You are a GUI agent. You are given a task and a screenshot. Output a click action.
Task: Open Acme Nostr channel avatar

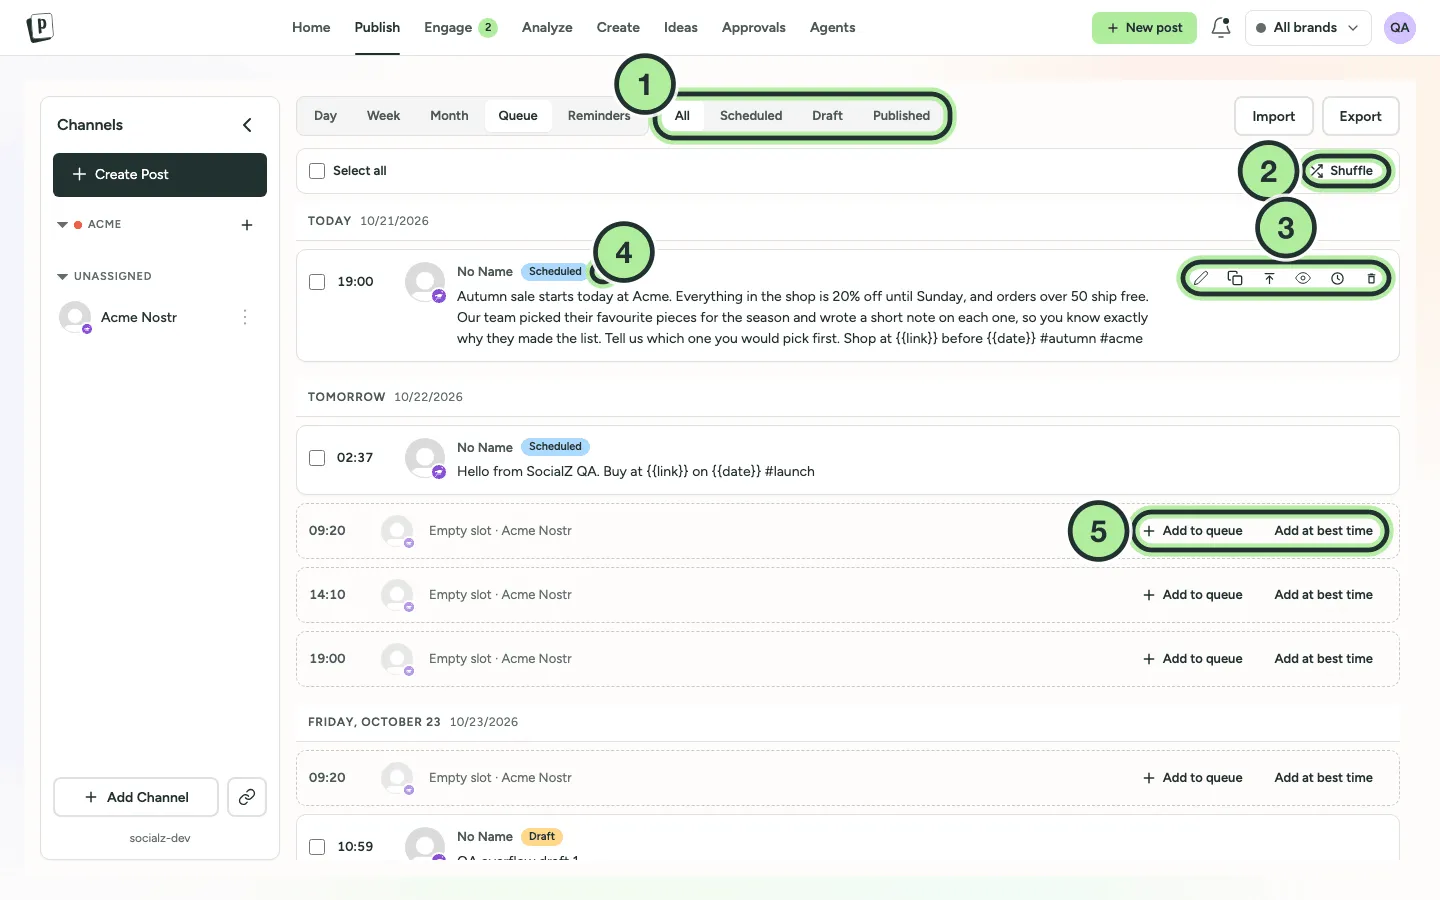(75, 317)
